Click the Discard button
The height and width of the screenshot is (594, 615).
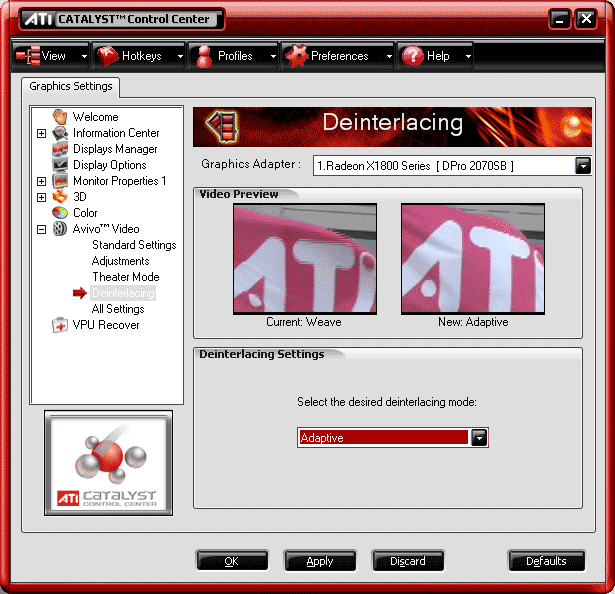(x=408, y=561)
